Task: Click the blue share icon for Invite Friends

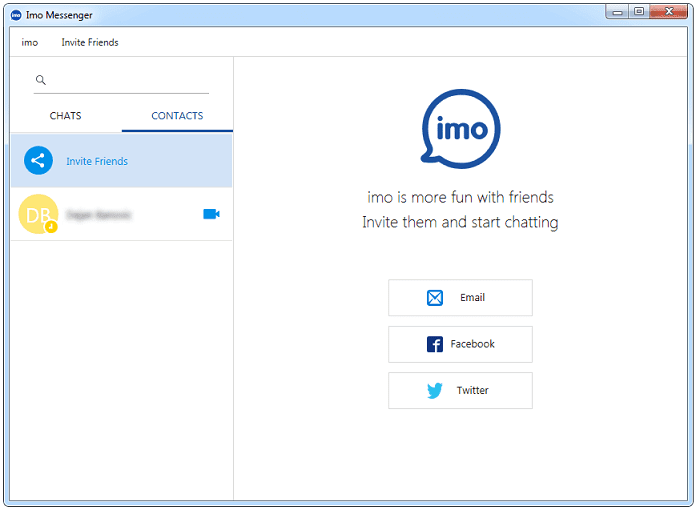Action: (x=39, y=161)
